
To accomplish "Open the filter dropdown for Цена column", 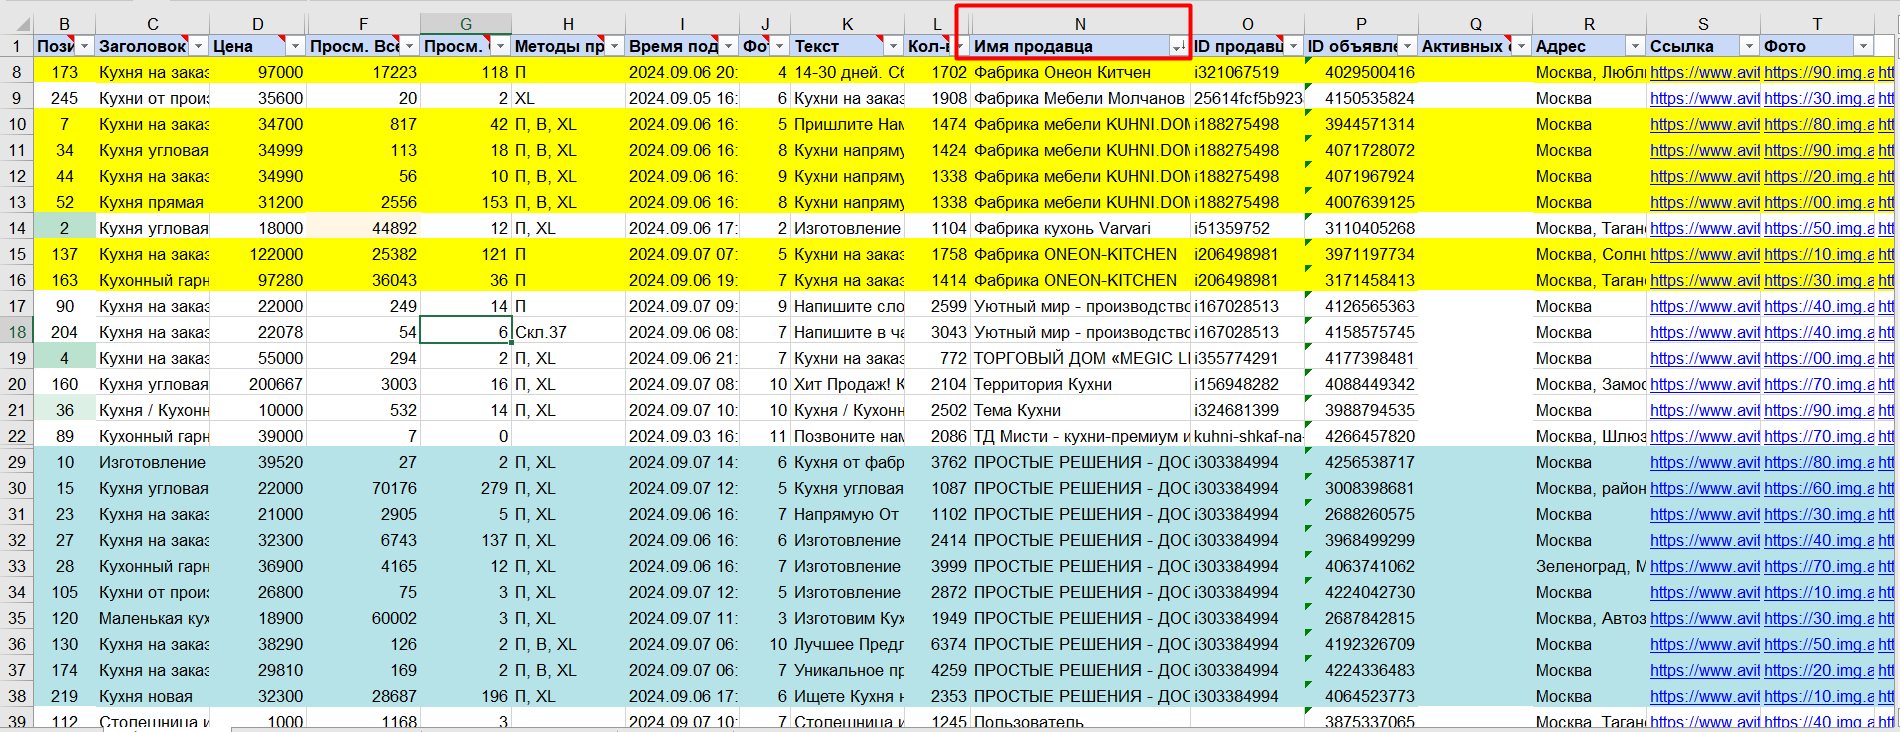I will coord(295,46).
